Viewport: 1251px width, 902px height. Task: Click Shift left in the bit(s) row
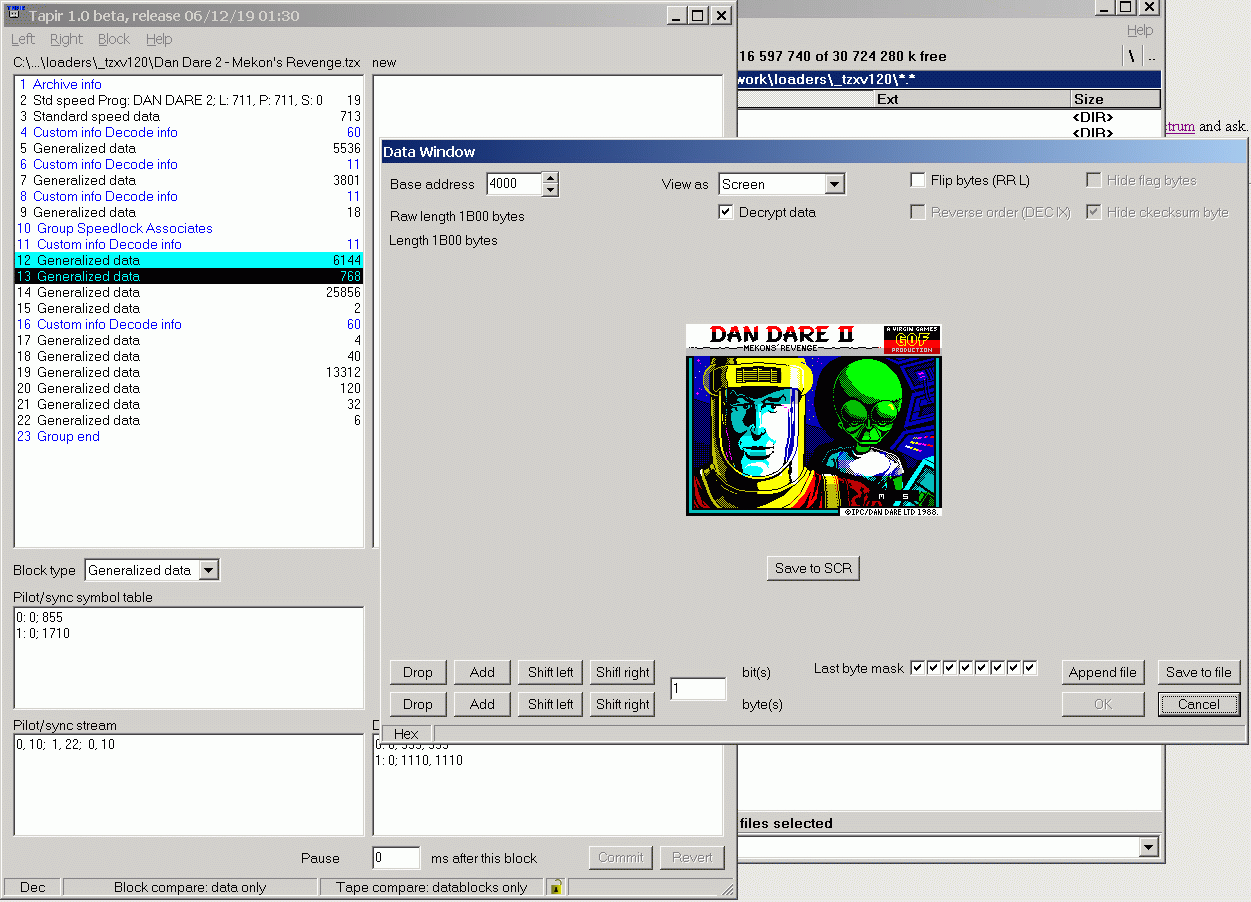[551, 672]
